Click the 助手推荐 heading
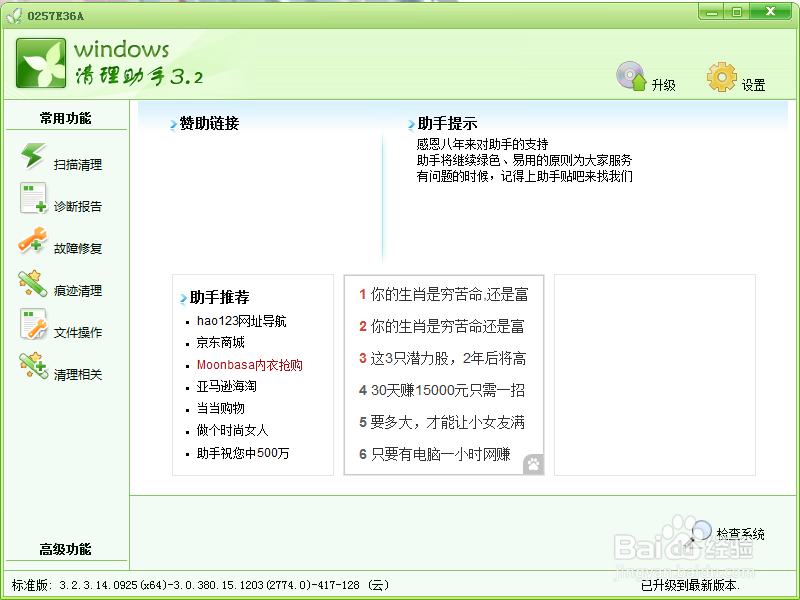 [x=219, y=297]
